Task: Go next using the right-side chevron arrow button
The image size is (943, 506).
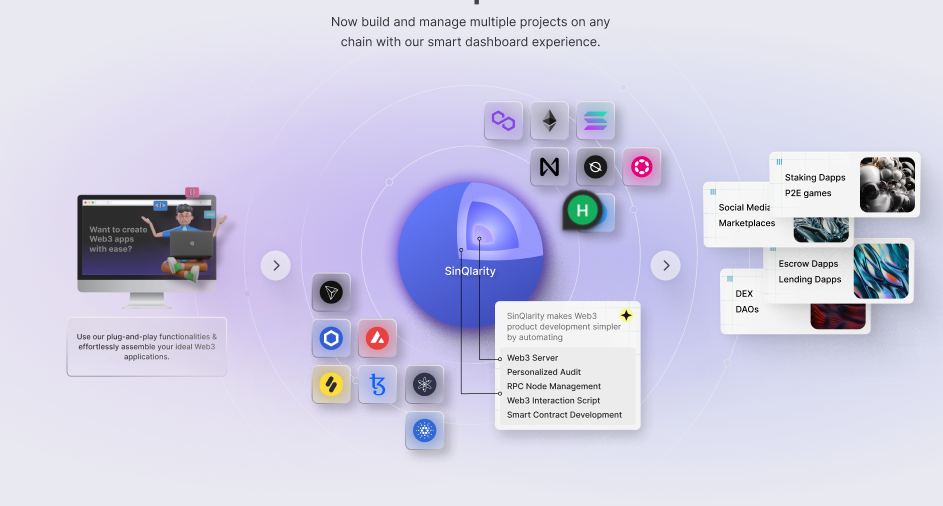Action: pyautogui.click(x=665, y=265)
